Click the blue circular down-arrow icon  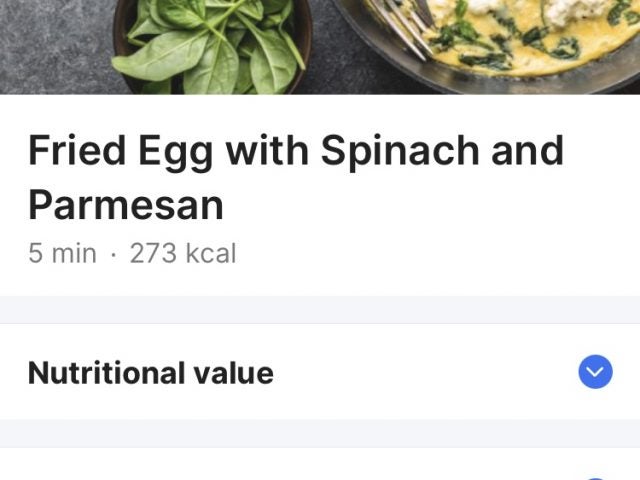click(595, 373)
